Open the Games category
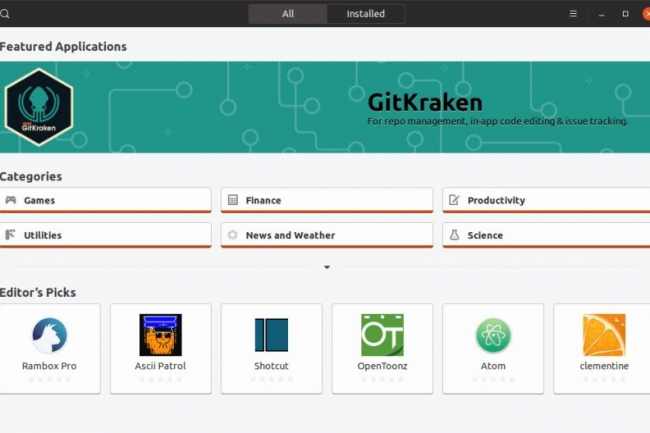Viewport: 650px width, 433px height. point(105,200)
